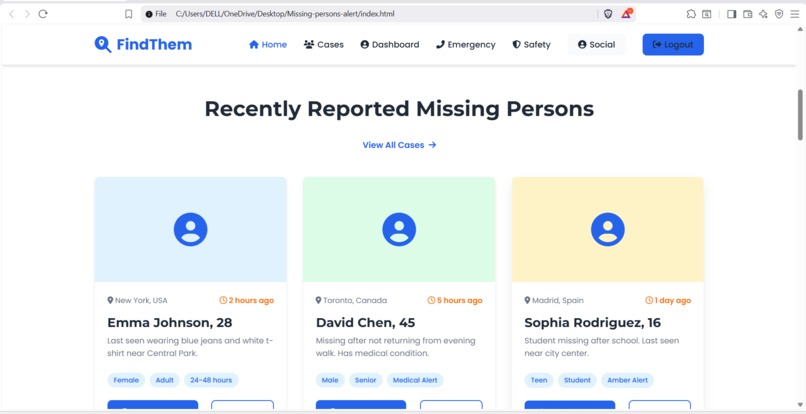806x414 pixels.
Task: Click David Chen's description text
Action: [x=396, y=347]
